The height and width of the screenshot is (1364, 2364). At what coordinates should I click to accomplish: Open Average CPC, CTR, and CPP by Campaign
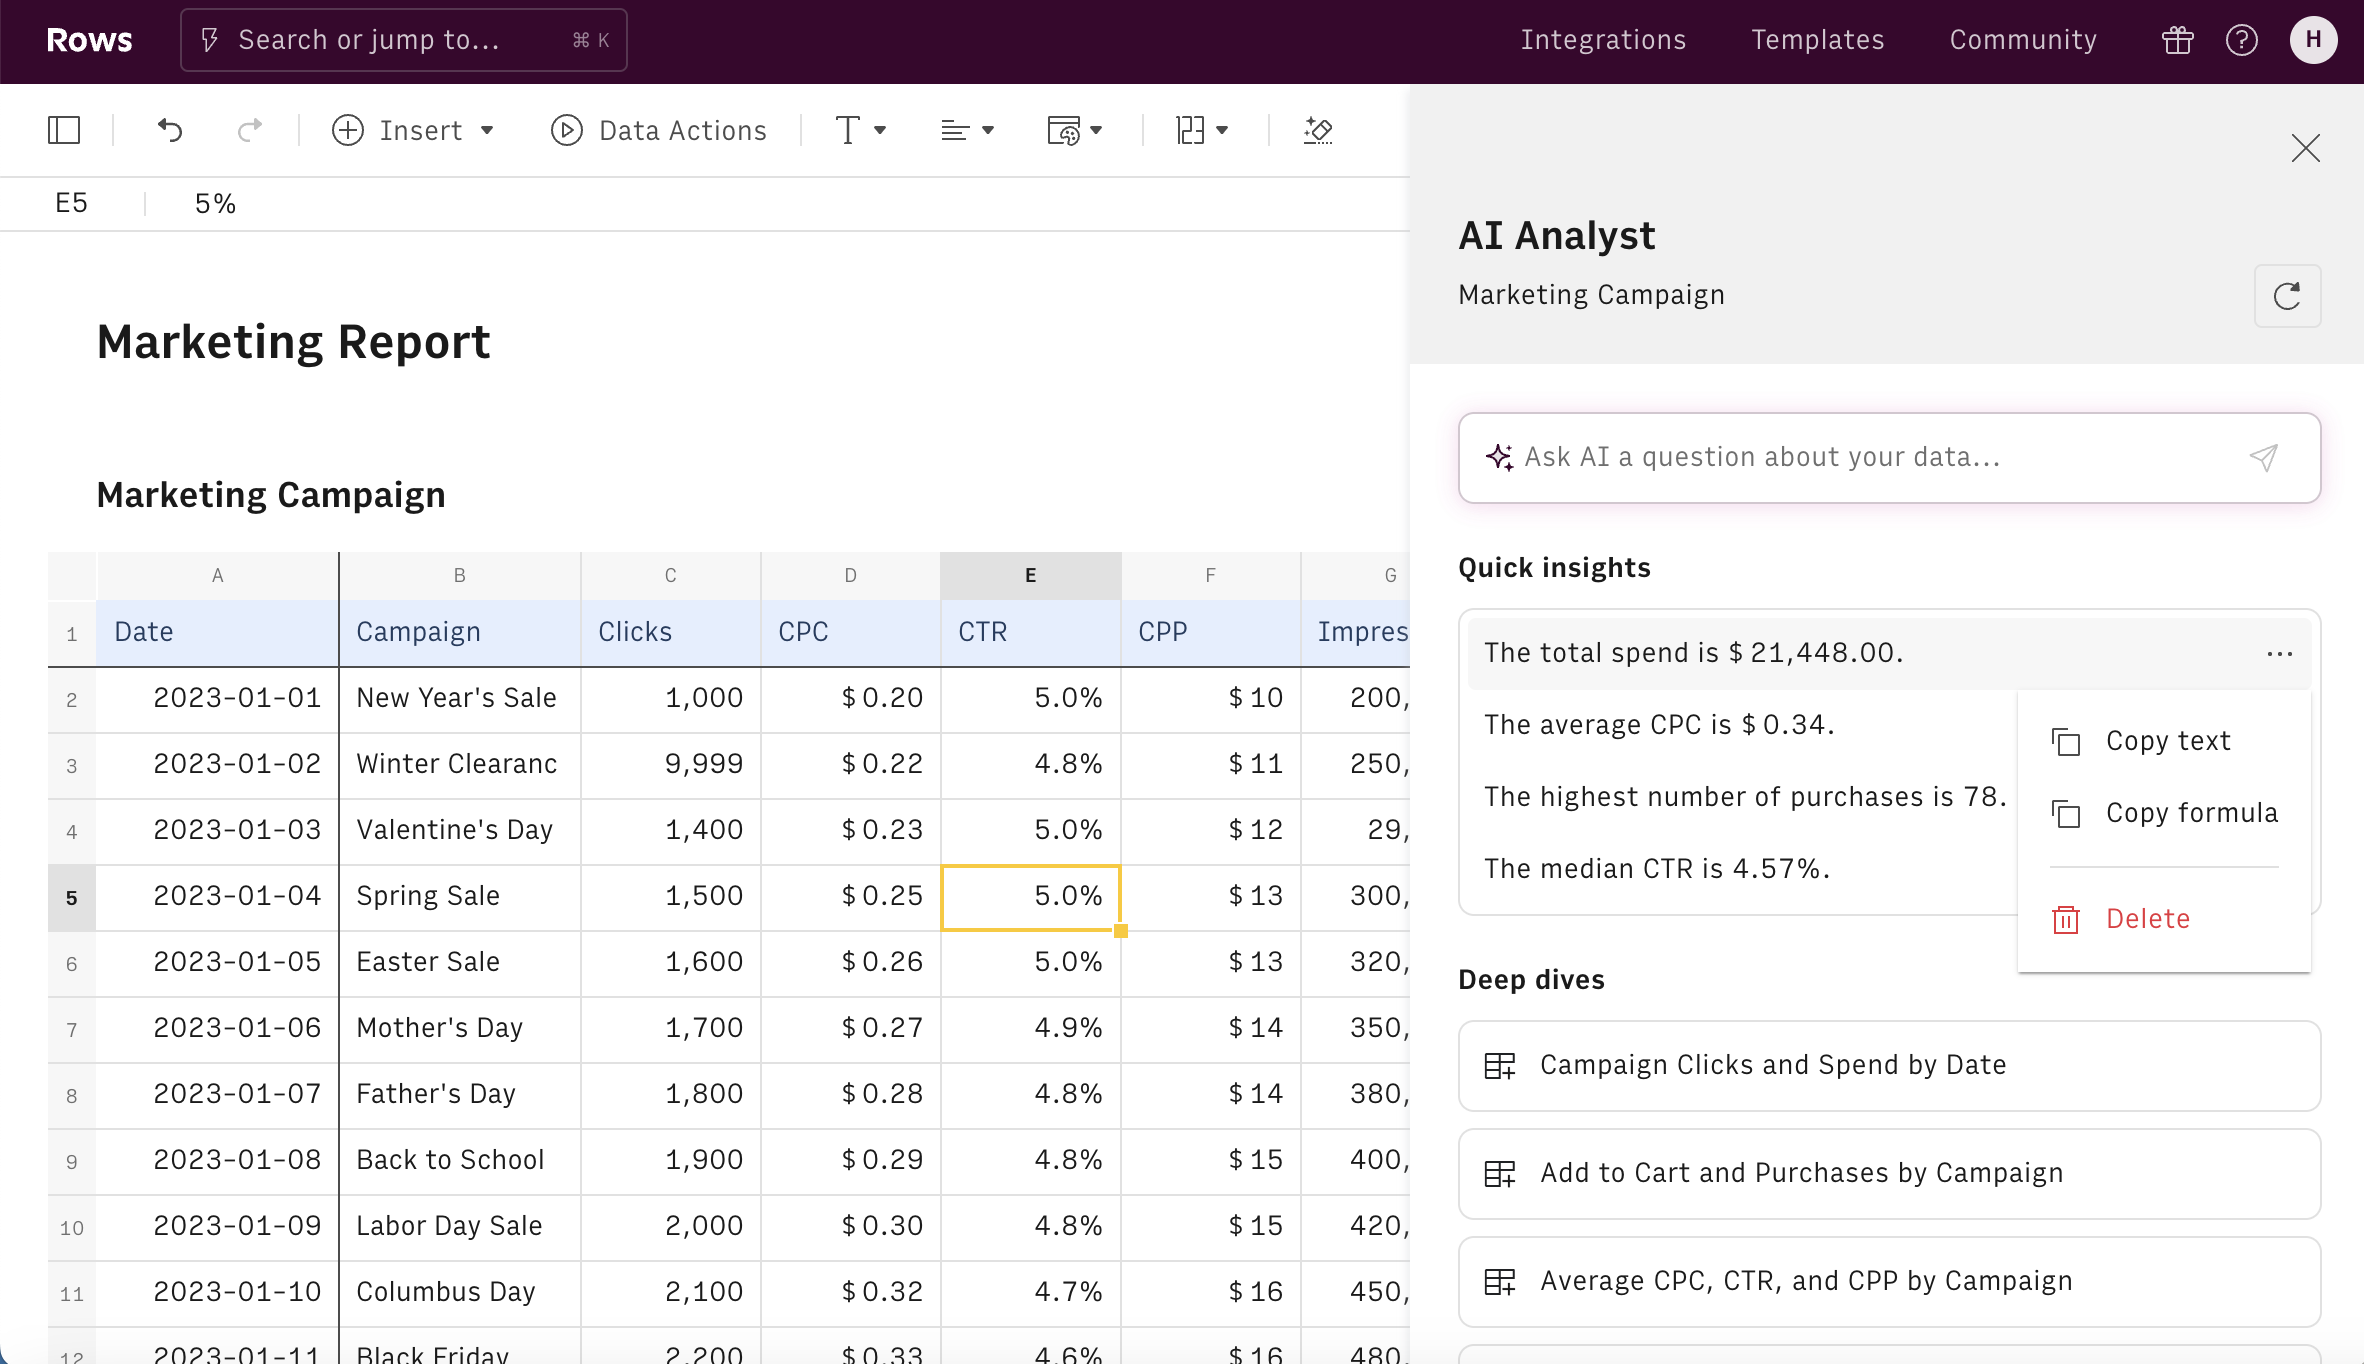pyautogui.click(x=1889, y=1282)
